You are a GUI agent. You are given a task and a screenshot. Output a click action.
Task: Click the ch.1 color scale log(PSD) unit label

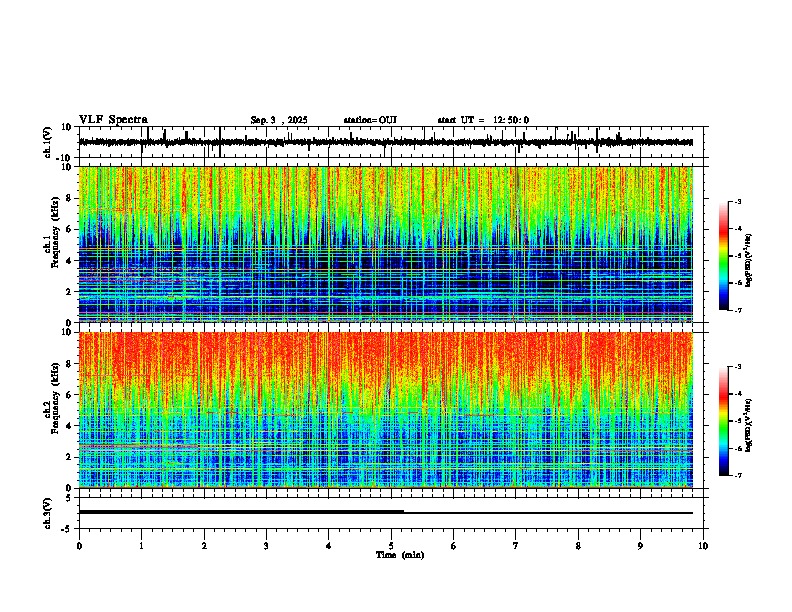(x=748, y=260)
